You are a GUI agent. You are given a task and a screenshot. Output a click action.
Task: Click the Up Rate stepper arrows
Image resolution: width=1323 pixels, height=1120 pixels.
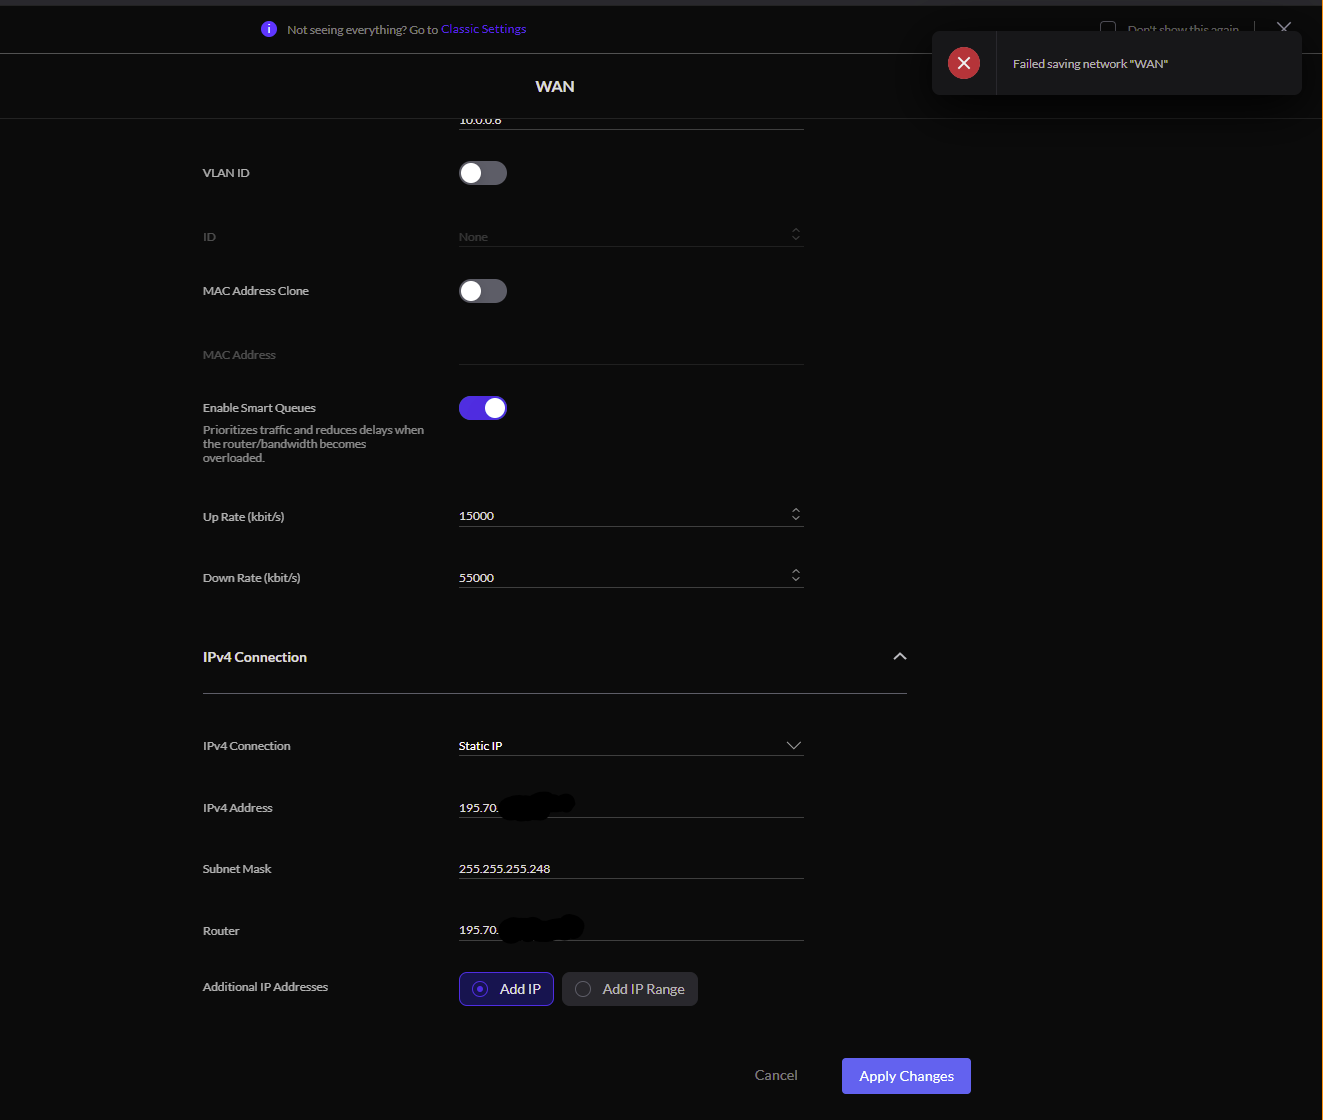[796, 515]
